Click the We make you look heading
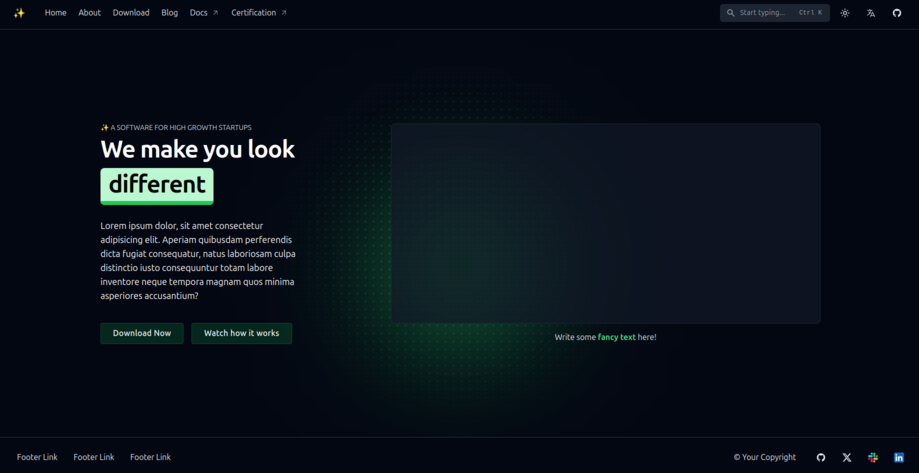This screenshot has width=919, height=473. click(198, 149)
